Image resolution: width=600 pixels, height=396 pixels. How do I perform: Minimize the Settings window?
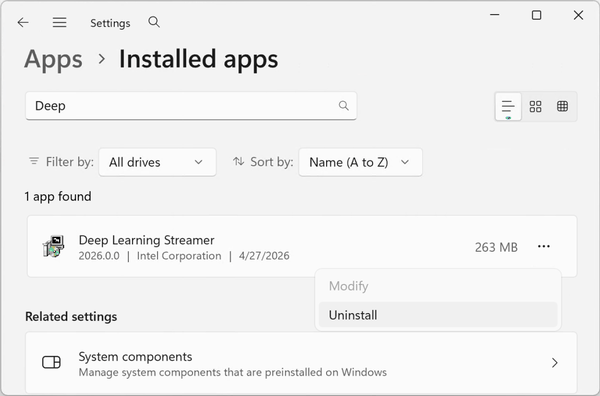coord(495,15)
